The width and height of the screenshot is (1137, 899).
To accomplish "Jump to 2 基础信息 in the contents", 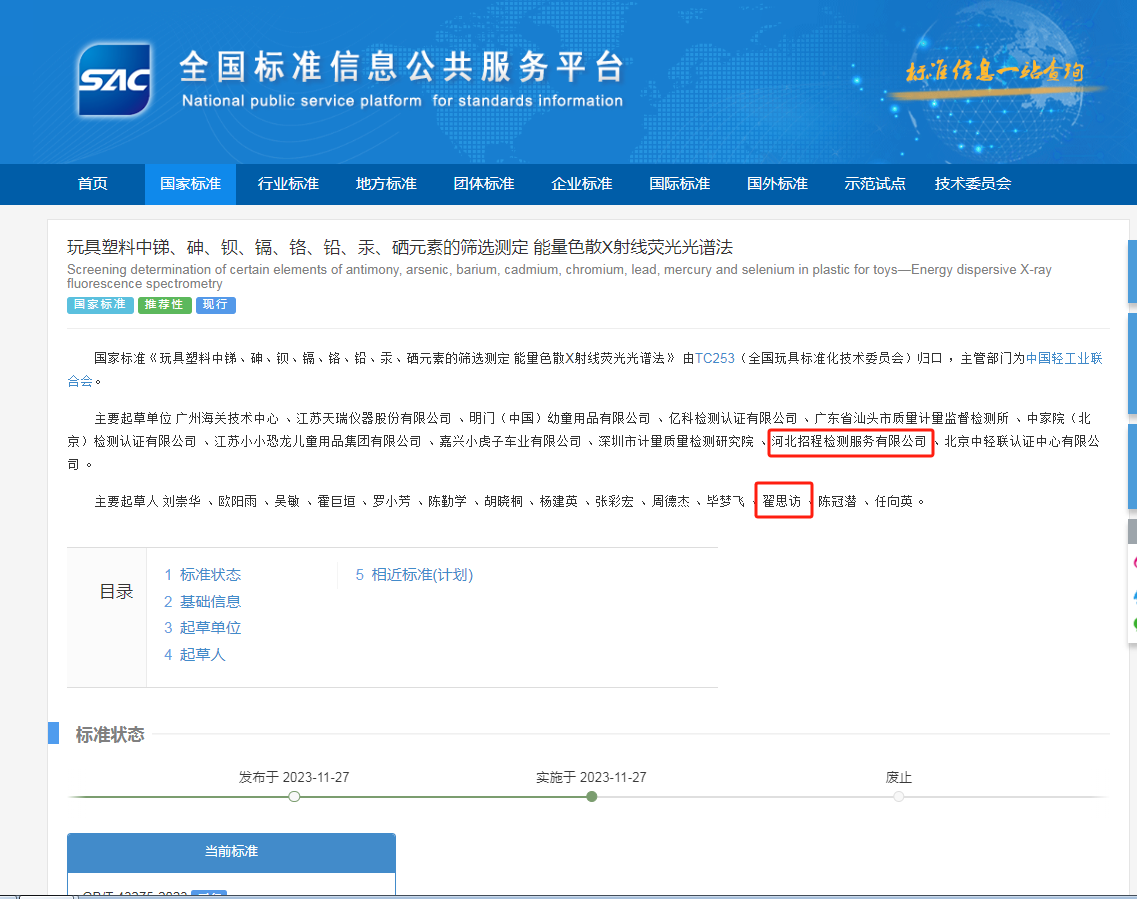I will pos(202,602).
